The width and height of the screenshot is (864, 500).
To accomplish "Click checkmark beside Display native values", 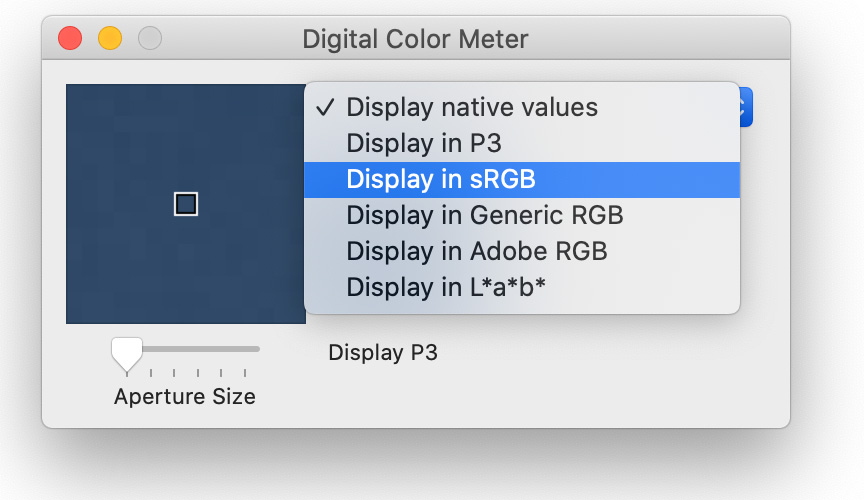I will (x=325, y=107).
